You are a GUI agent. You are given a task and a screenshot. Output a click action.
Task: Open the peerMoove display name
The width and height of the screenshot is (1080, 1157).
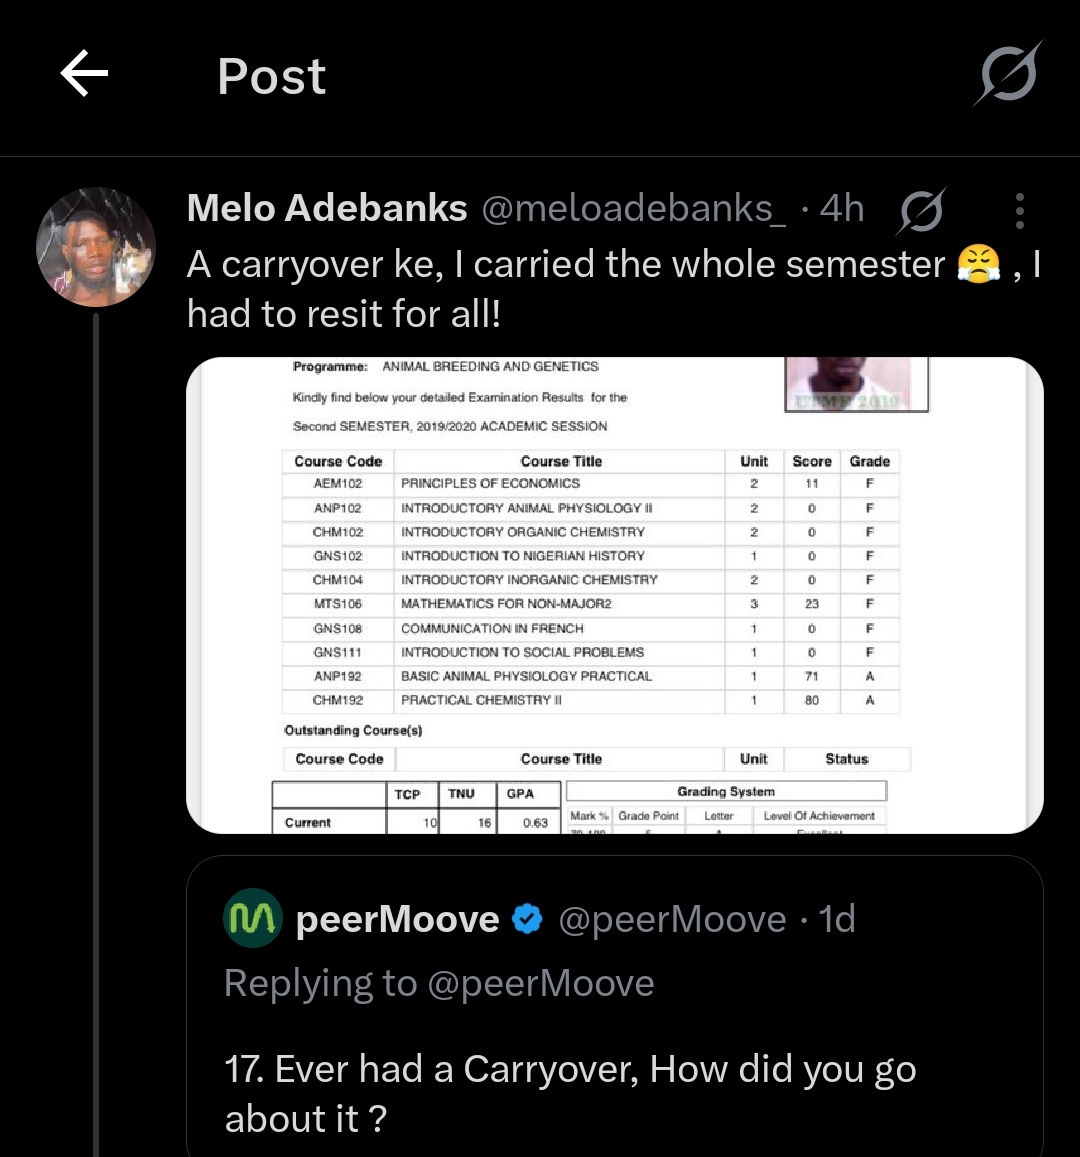[x=398, y=919]
